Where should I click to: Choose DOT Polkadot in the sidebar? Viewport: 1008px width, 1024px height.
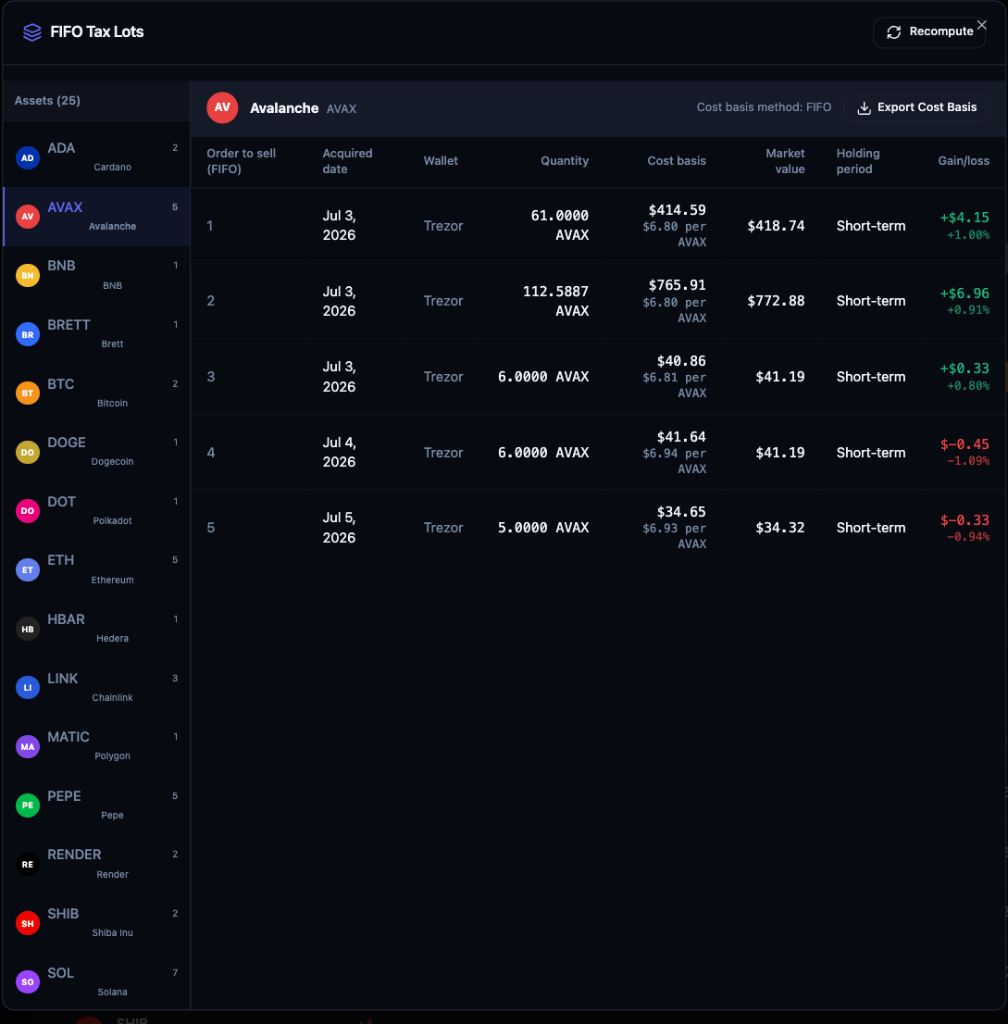(x=97, y=511)
